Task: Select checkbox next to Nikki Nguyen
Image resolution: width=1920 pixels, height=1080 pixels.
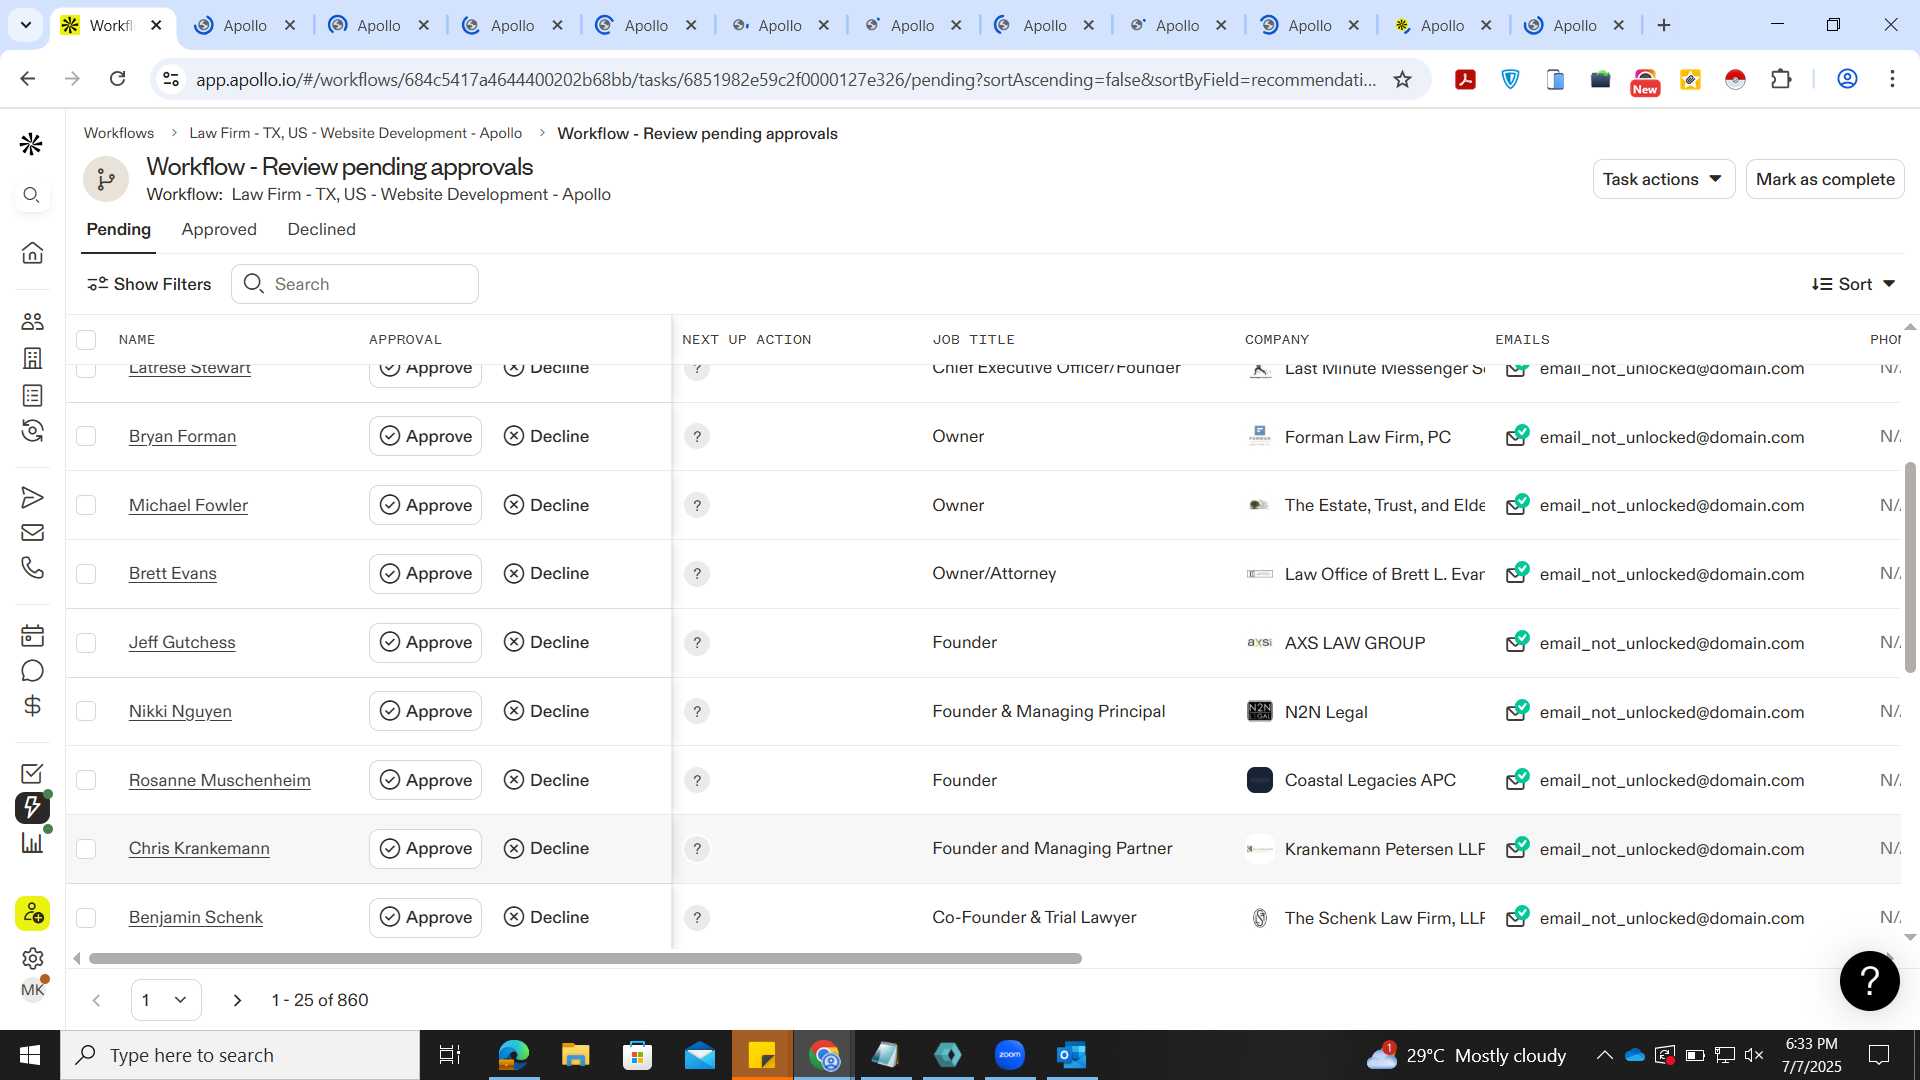Action: tap(86, 711)
